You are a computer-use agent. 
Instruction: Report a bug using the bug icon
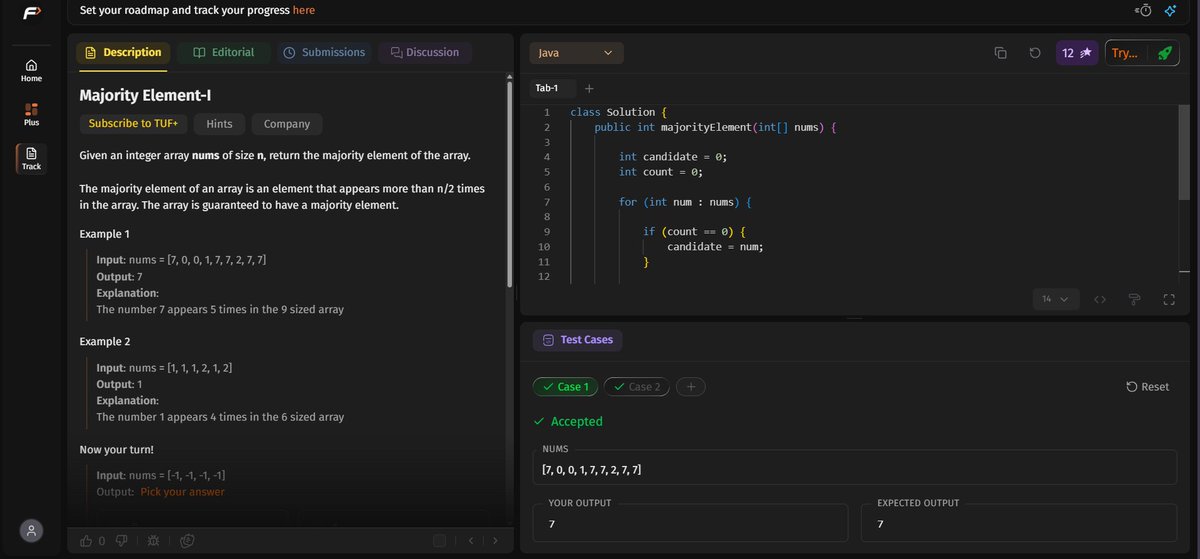point(153,541)
